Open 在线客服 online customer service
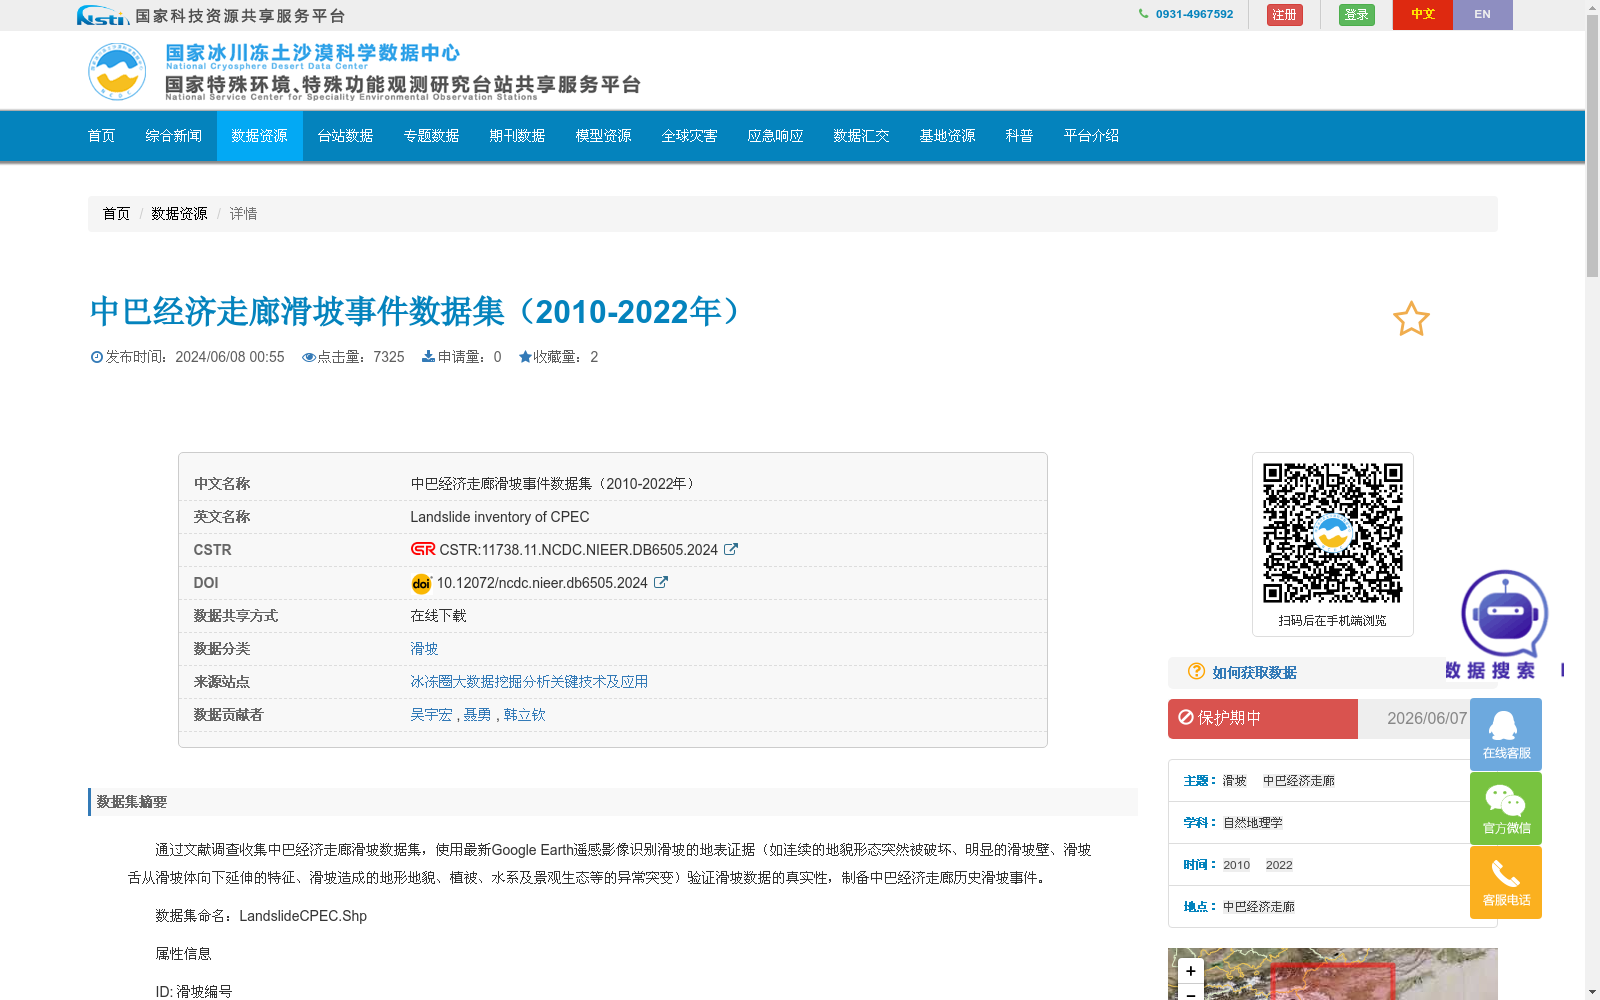Screen dimensions: 1600x1000 tap(1506, 734)
